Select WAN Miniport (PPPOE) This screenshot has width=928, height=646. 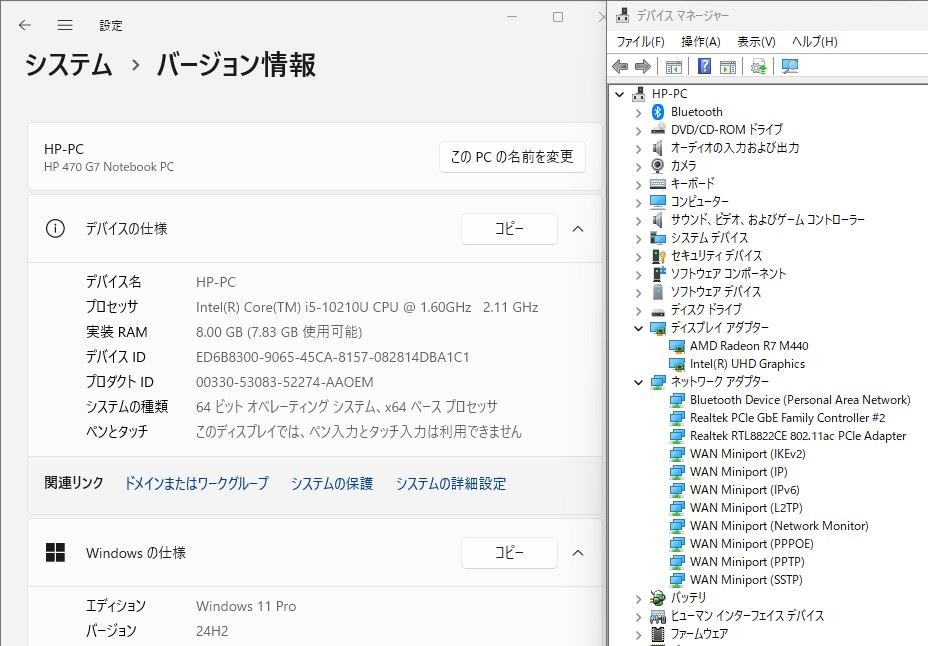751,544
